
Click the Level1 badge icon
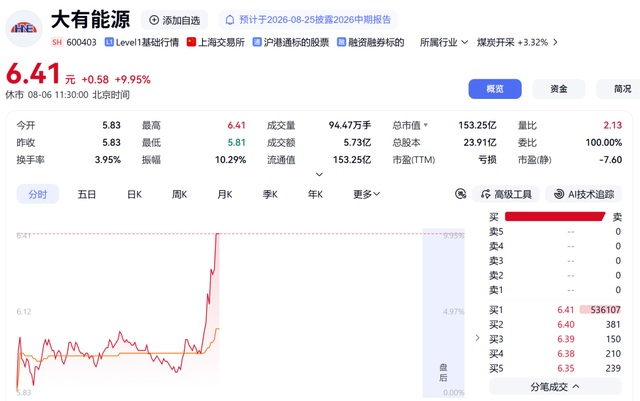click(x=109, y=42)
